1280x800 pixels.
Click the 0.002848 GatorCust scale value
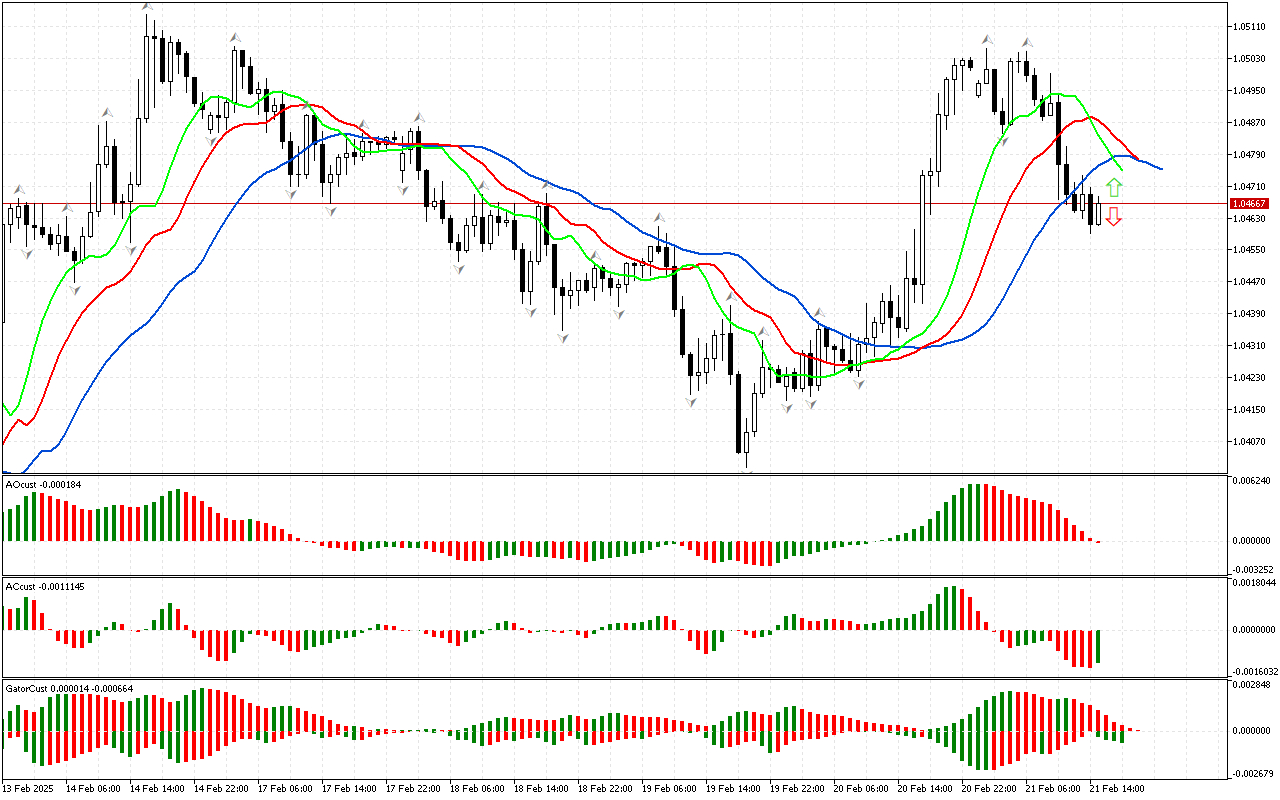tap(1253, 685)
